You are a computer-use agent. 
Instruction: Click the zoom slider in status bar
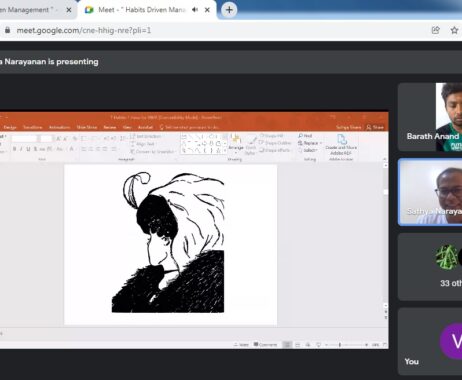click(x=346, y=345)
